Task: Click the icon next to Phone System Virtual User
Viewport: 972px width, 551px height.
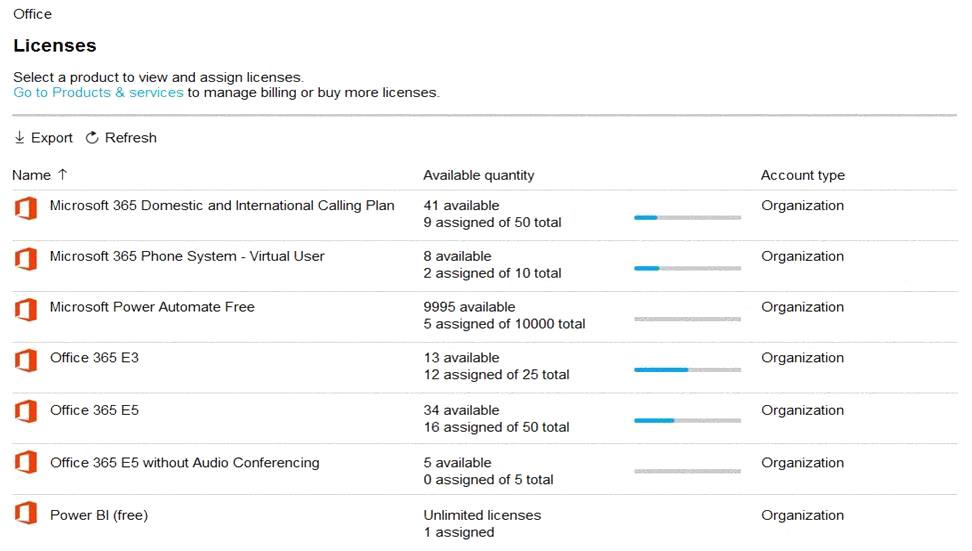Action: coord(25,258)
